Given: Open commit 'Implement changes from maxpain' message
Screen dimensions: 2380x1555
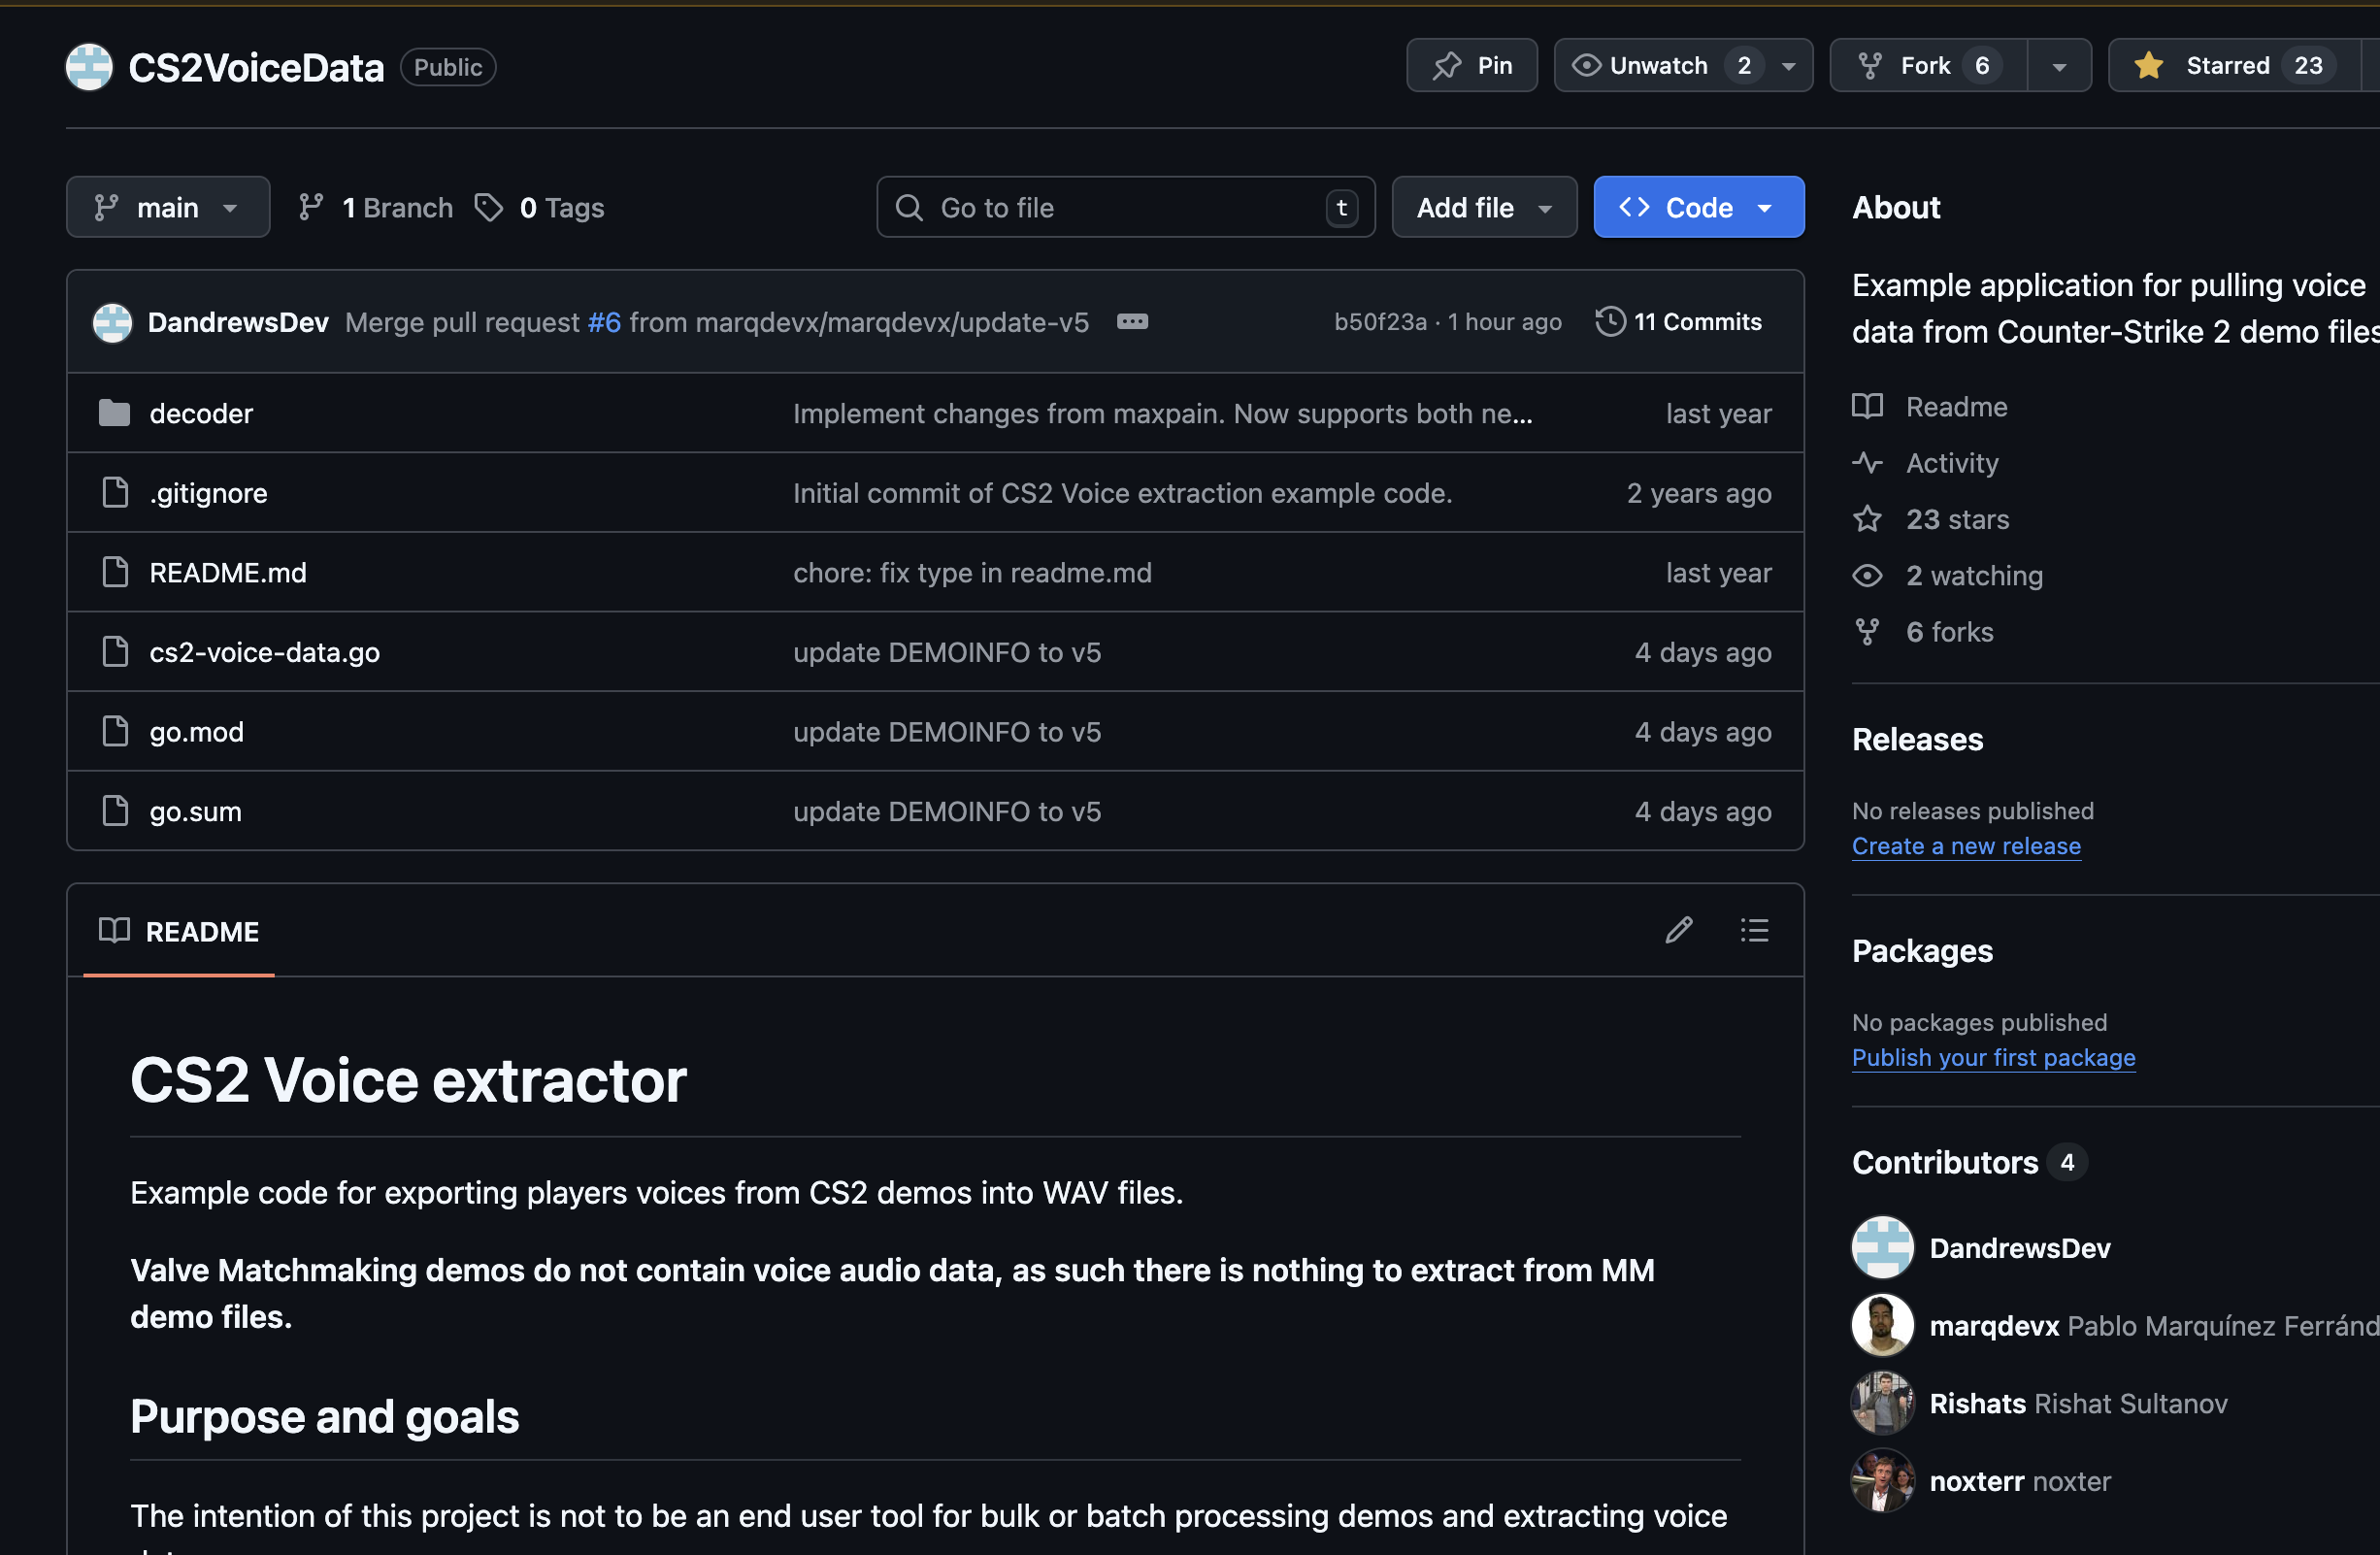Looking at the screenshot, I should coord(1163,414).
